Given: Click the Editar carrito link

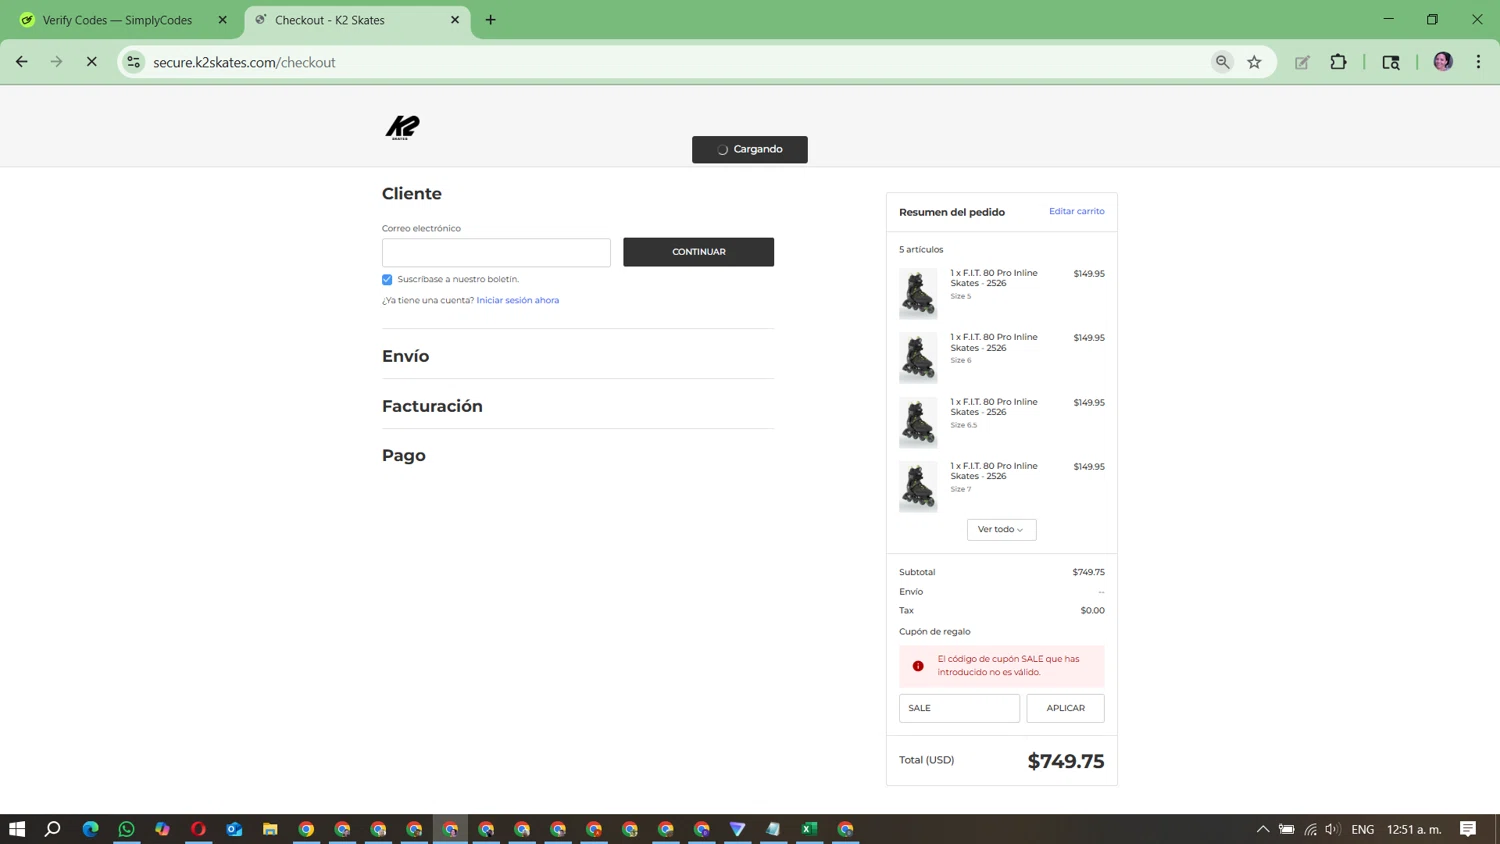Looking at the screenshot, I should pyautogui.click(x=1076, y=211).
